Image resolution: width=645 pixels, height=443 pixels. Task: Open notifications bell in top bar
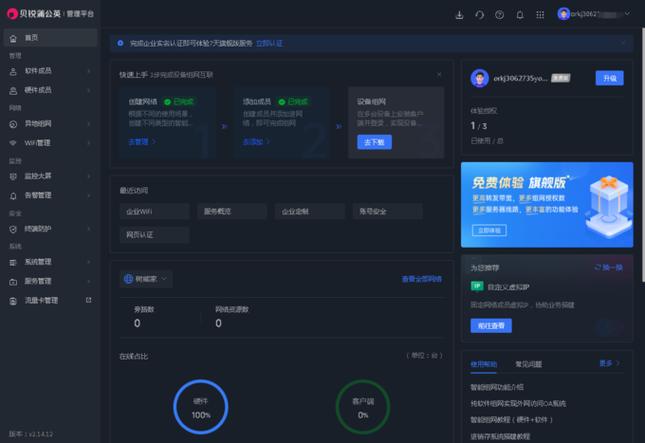coord(520,15)
